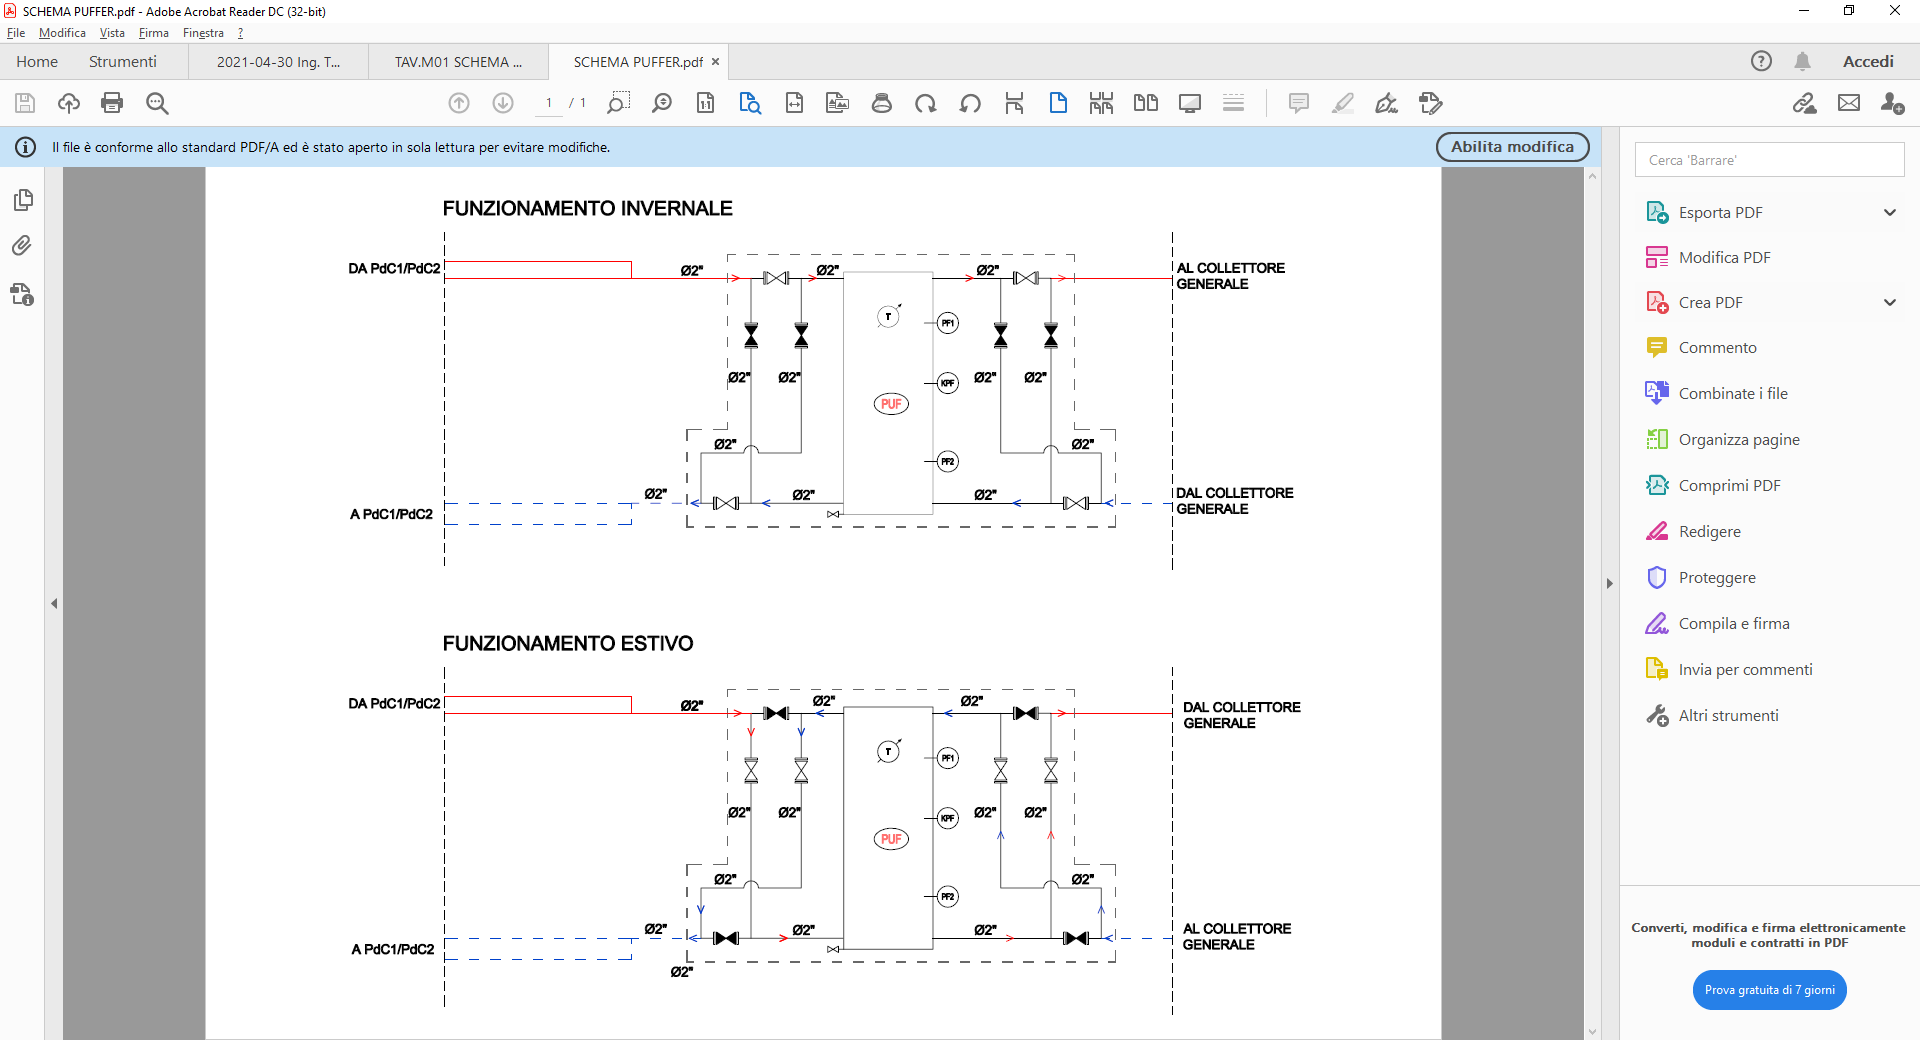Screen dimensions: 1920x1040
Task: Rotate view clockwise
Action: [x=926, y=103]
